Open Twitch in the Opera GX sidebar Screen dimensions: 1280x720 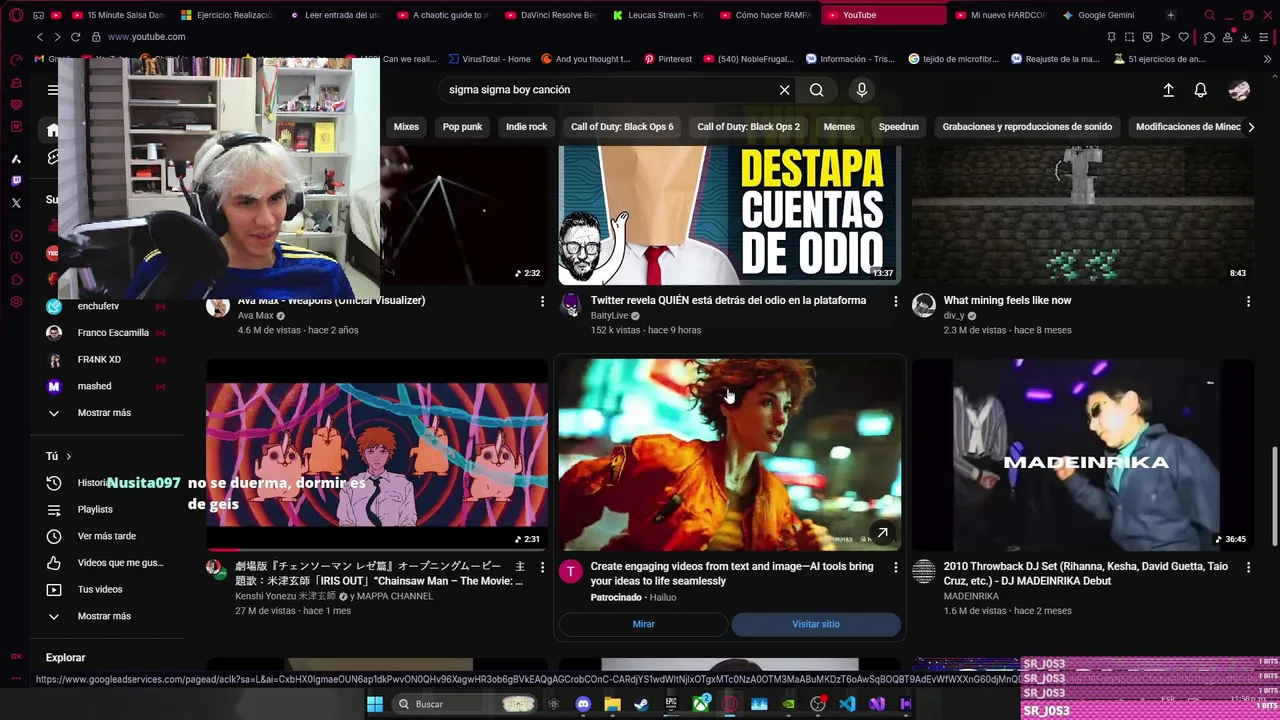16,181
